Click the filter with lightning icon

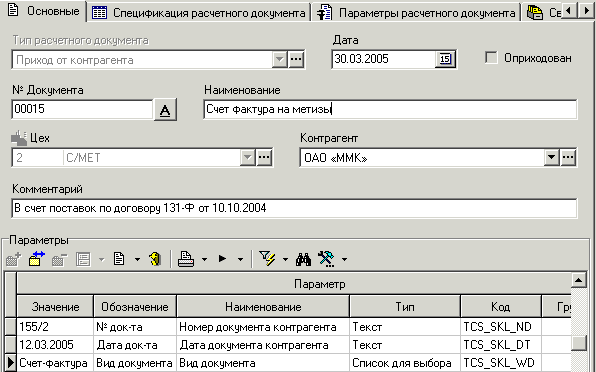pyautogui.click(x=267, y=259)
